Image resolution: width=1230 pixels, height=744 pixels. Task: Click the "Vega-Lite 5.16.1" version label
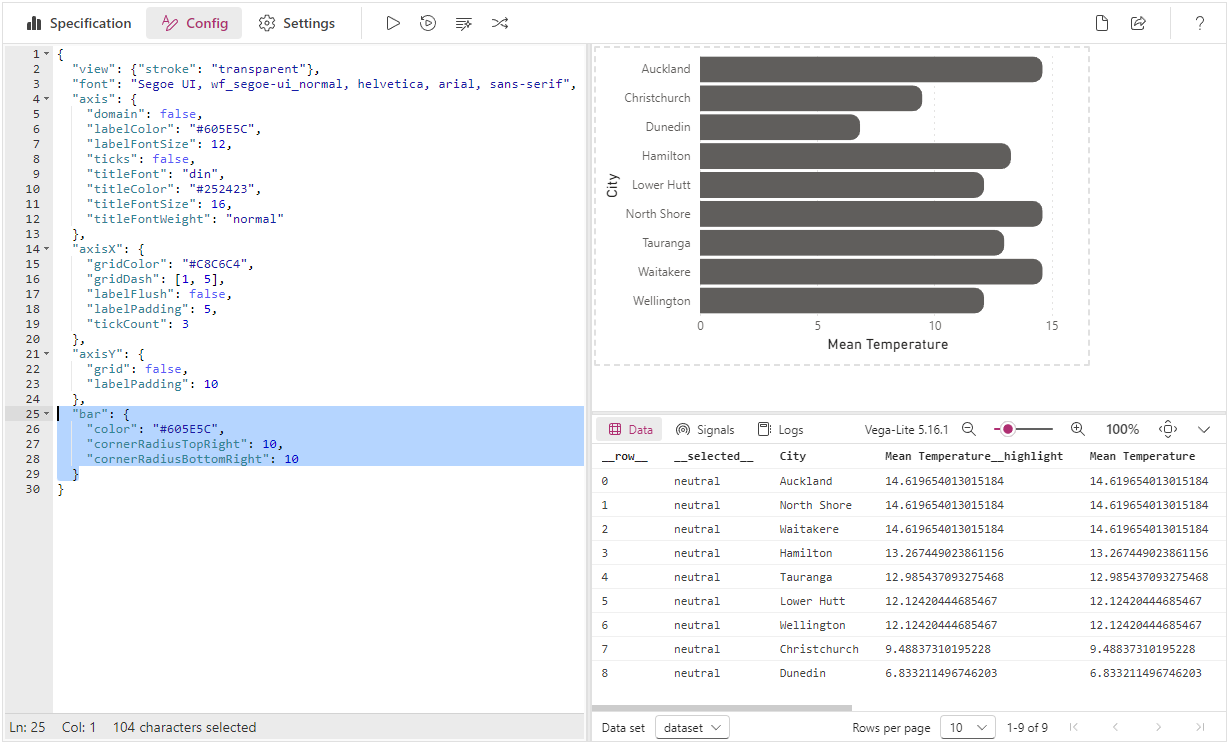[x=907, y=429]
